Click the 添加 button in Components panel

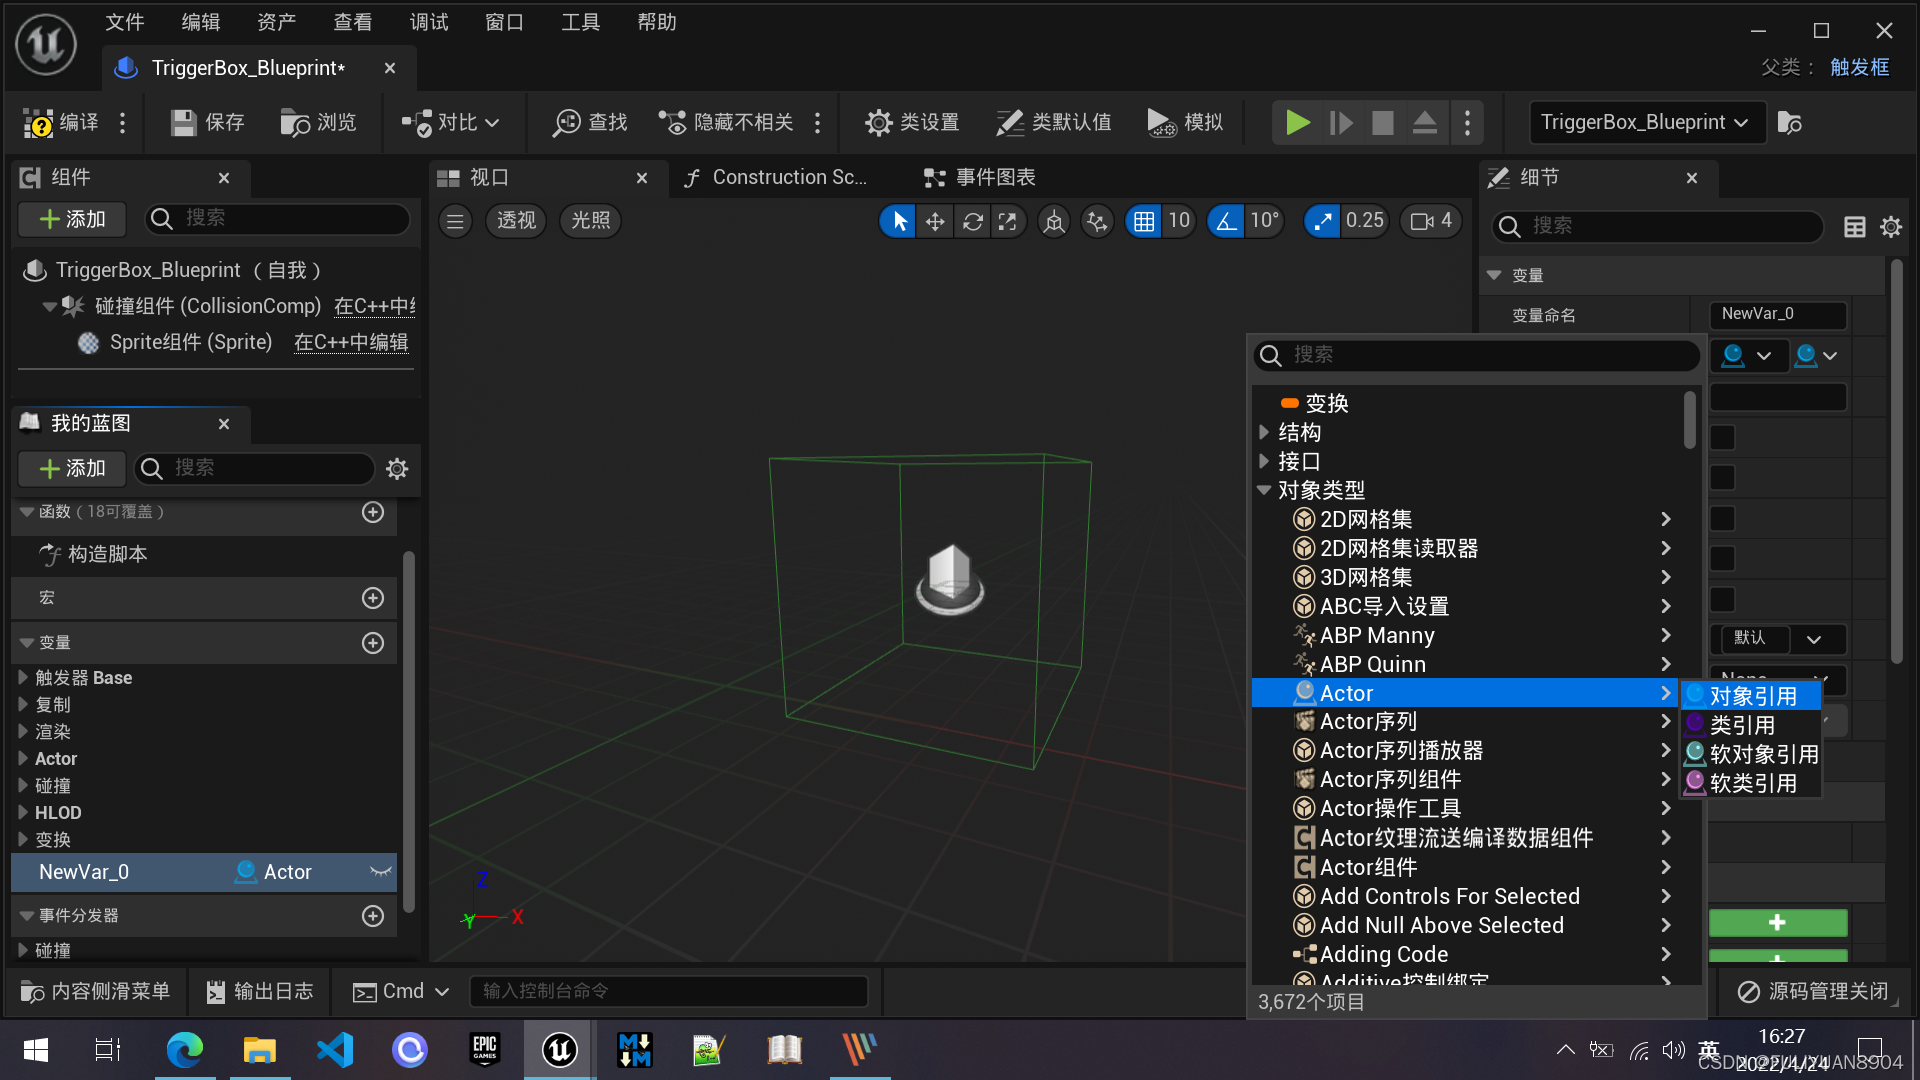[x=72, y=219]
